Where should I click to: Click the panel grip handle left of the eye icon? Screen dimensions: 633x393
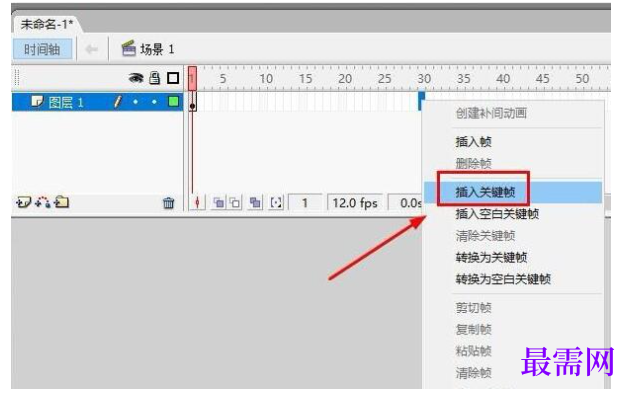pos(17,78)
